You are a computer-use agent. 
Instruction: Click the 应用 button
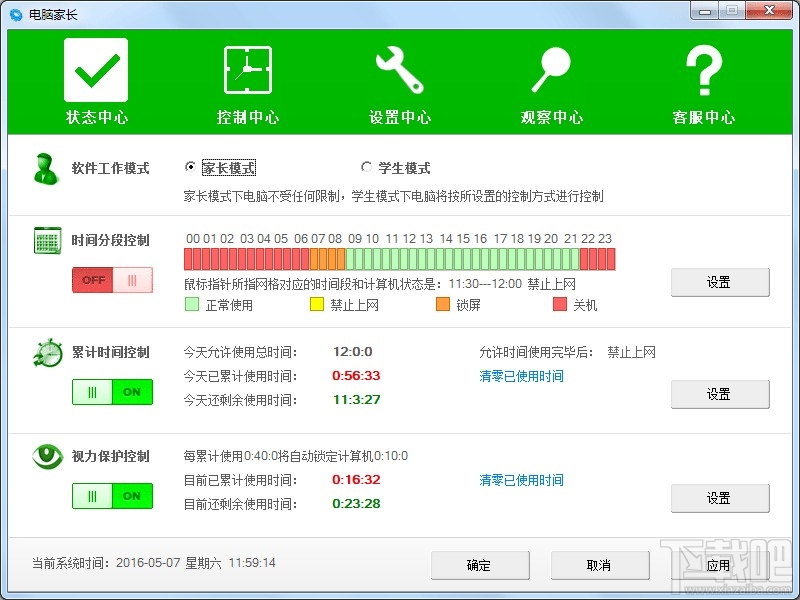coord(720,565)
